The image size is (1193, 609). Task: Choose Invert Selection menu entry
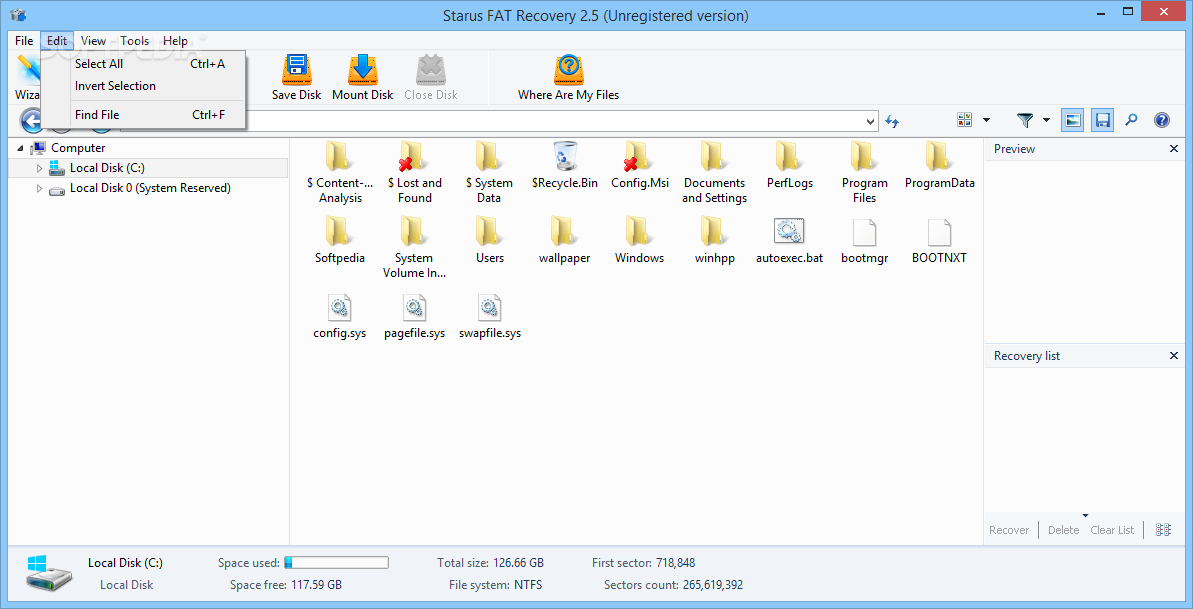143,86
